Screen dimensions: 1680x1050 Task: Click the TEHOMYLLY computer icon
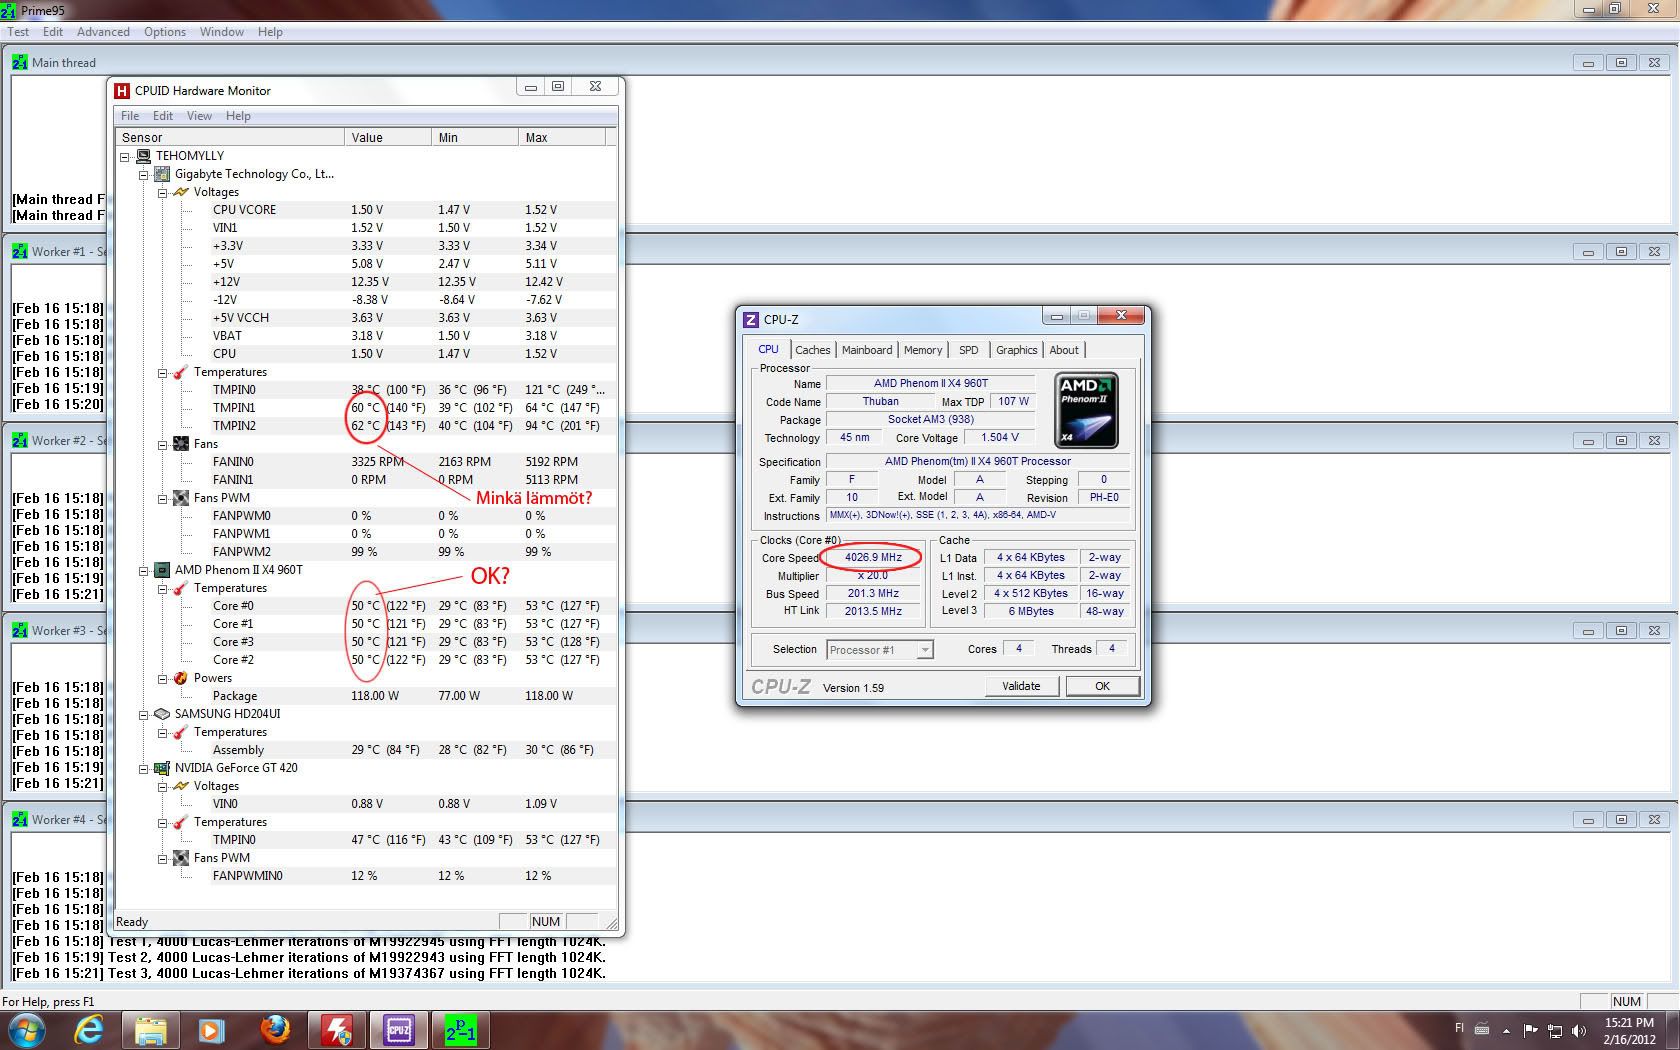(143, 156)
